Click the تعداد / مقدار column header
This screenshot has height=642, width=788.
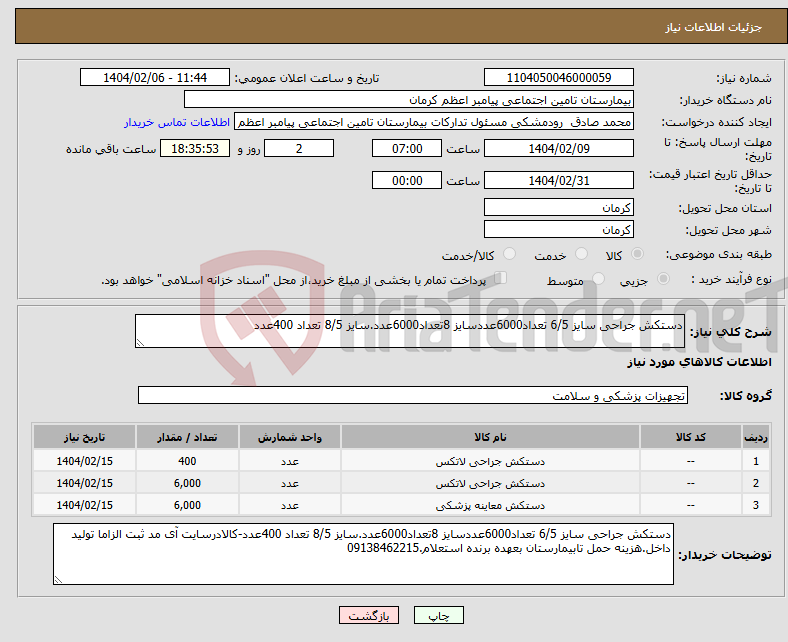(x=187, y=437)
